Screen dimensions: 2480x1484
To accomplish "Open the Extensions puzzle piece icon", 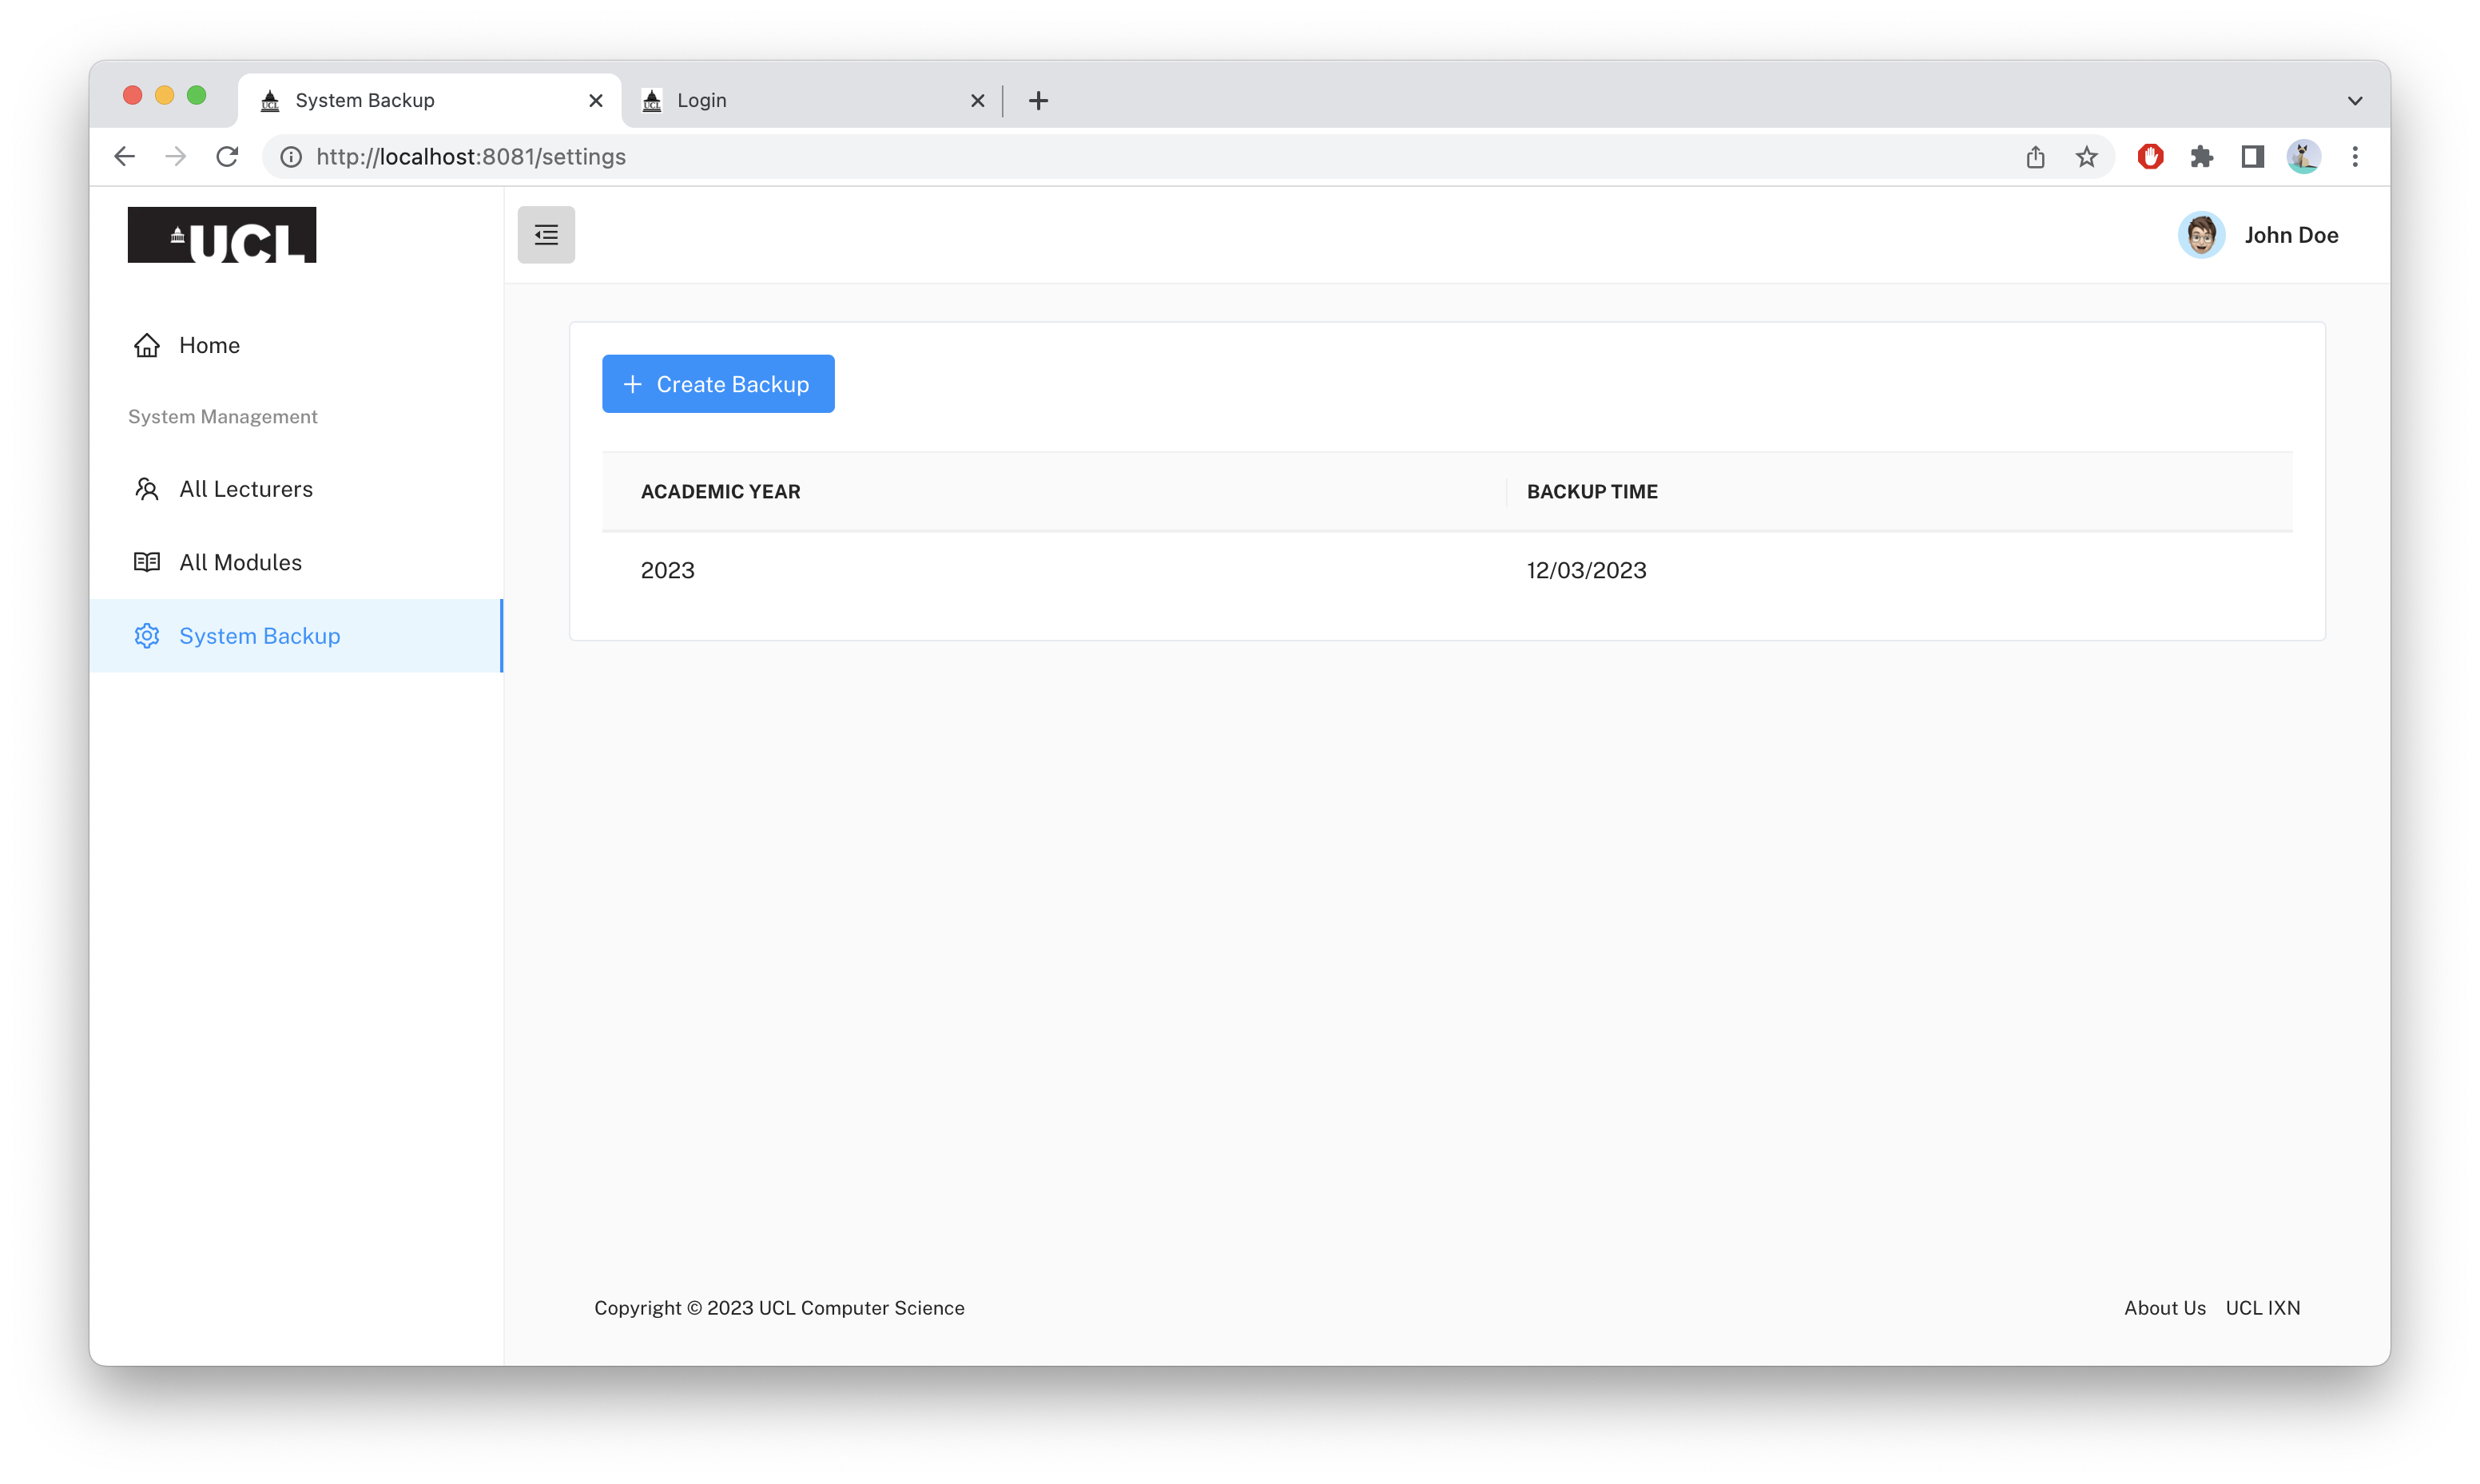I will (2201, 157).
